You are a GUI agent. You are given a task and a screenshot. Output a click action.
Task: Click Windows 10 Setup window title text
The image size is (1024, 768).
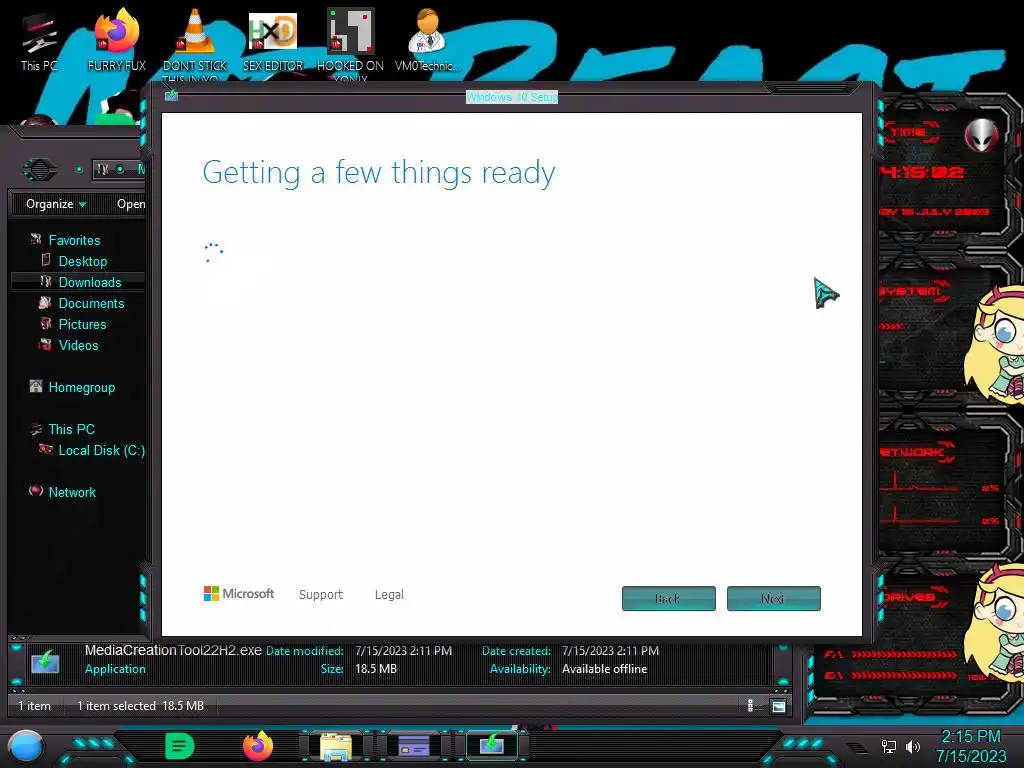coord(511,97)
